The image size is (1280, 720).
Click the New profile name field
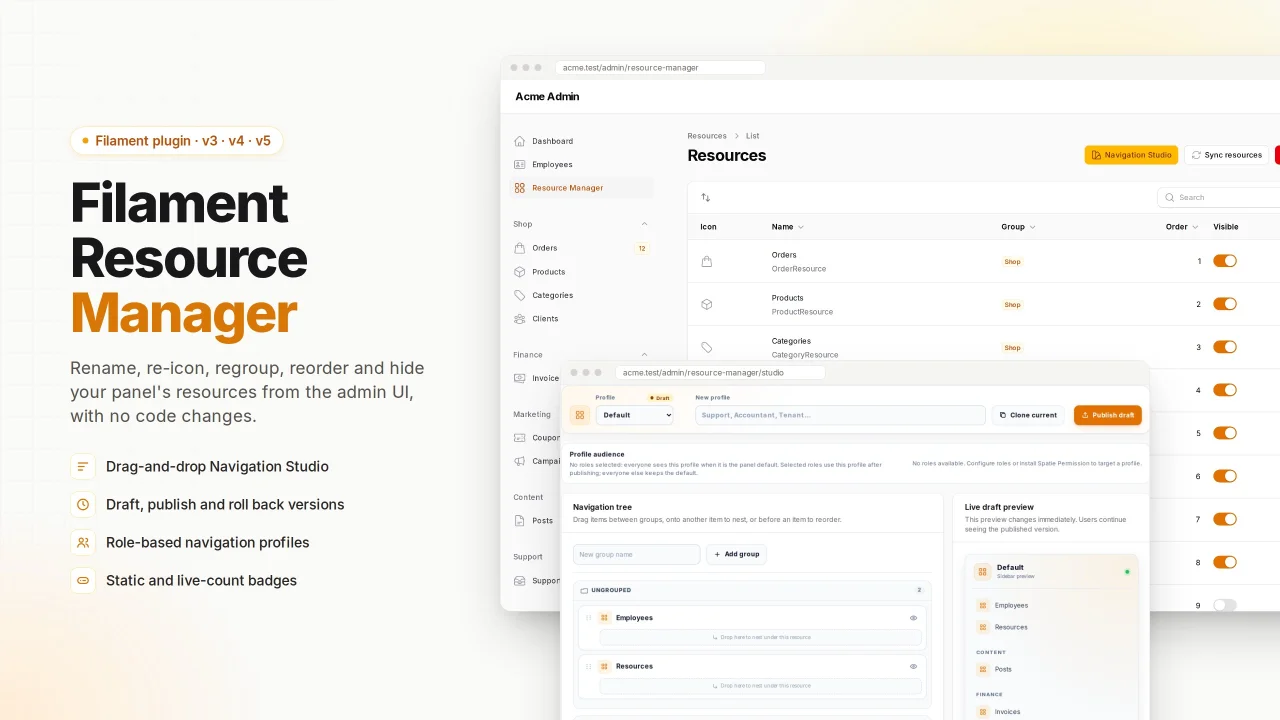(x=840, y=414)
